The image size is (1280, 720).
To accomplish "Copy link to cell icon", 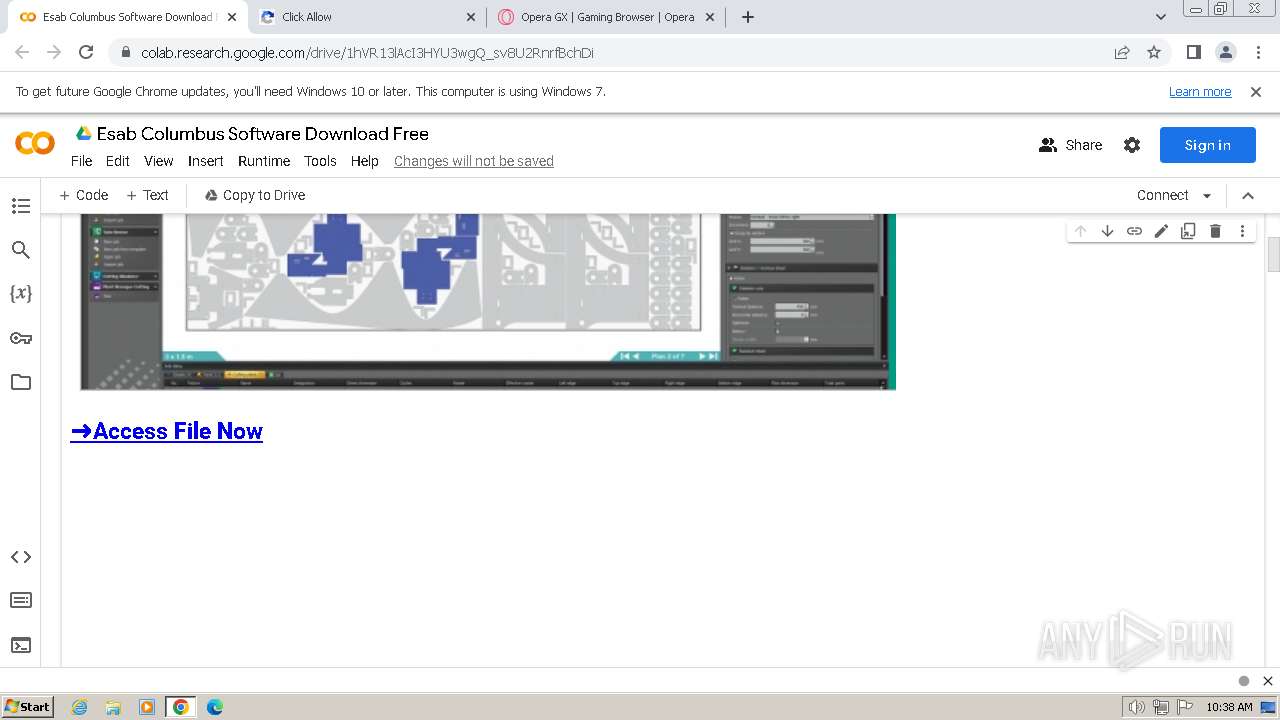I will click(1134, 231).
